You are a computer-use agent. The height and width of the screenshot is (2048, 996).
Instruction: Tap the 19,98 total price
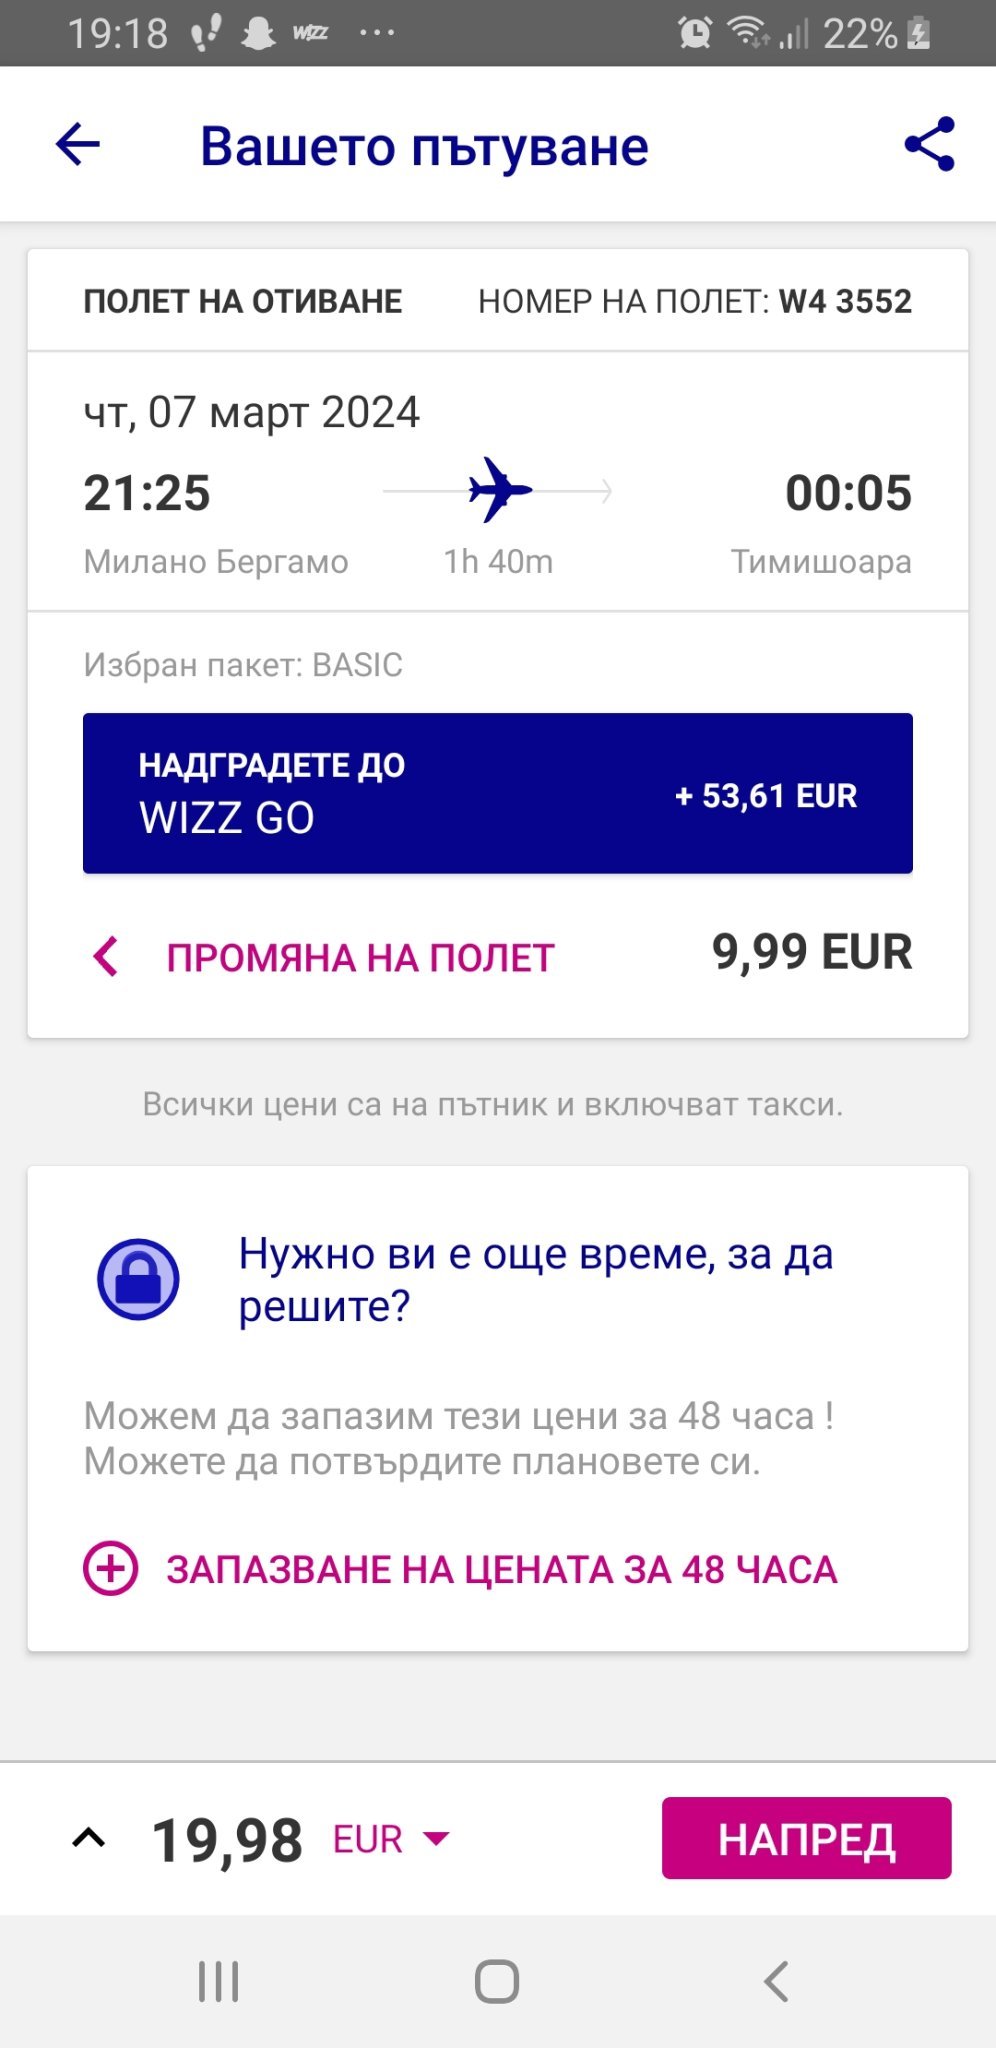(227, 1840)
